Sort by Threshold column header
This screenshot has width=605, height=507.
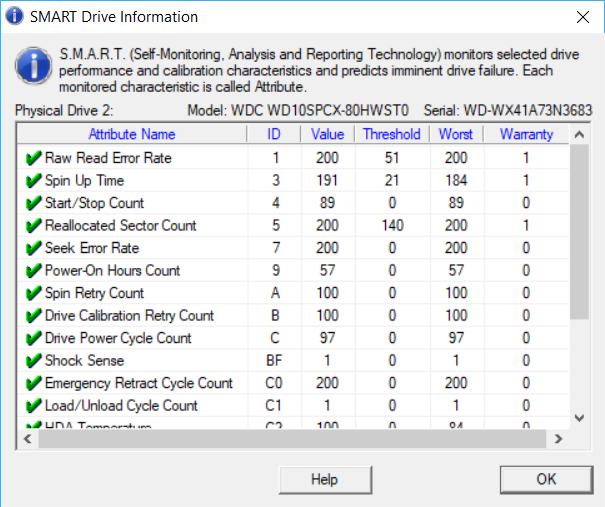tap(392, 134)
